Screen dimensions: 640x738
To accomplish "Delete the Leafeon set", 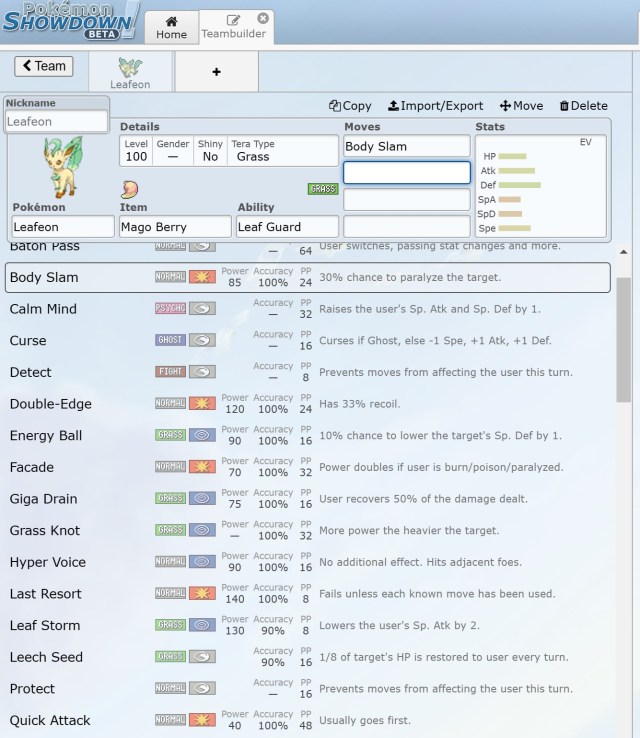I will [583, 106].
